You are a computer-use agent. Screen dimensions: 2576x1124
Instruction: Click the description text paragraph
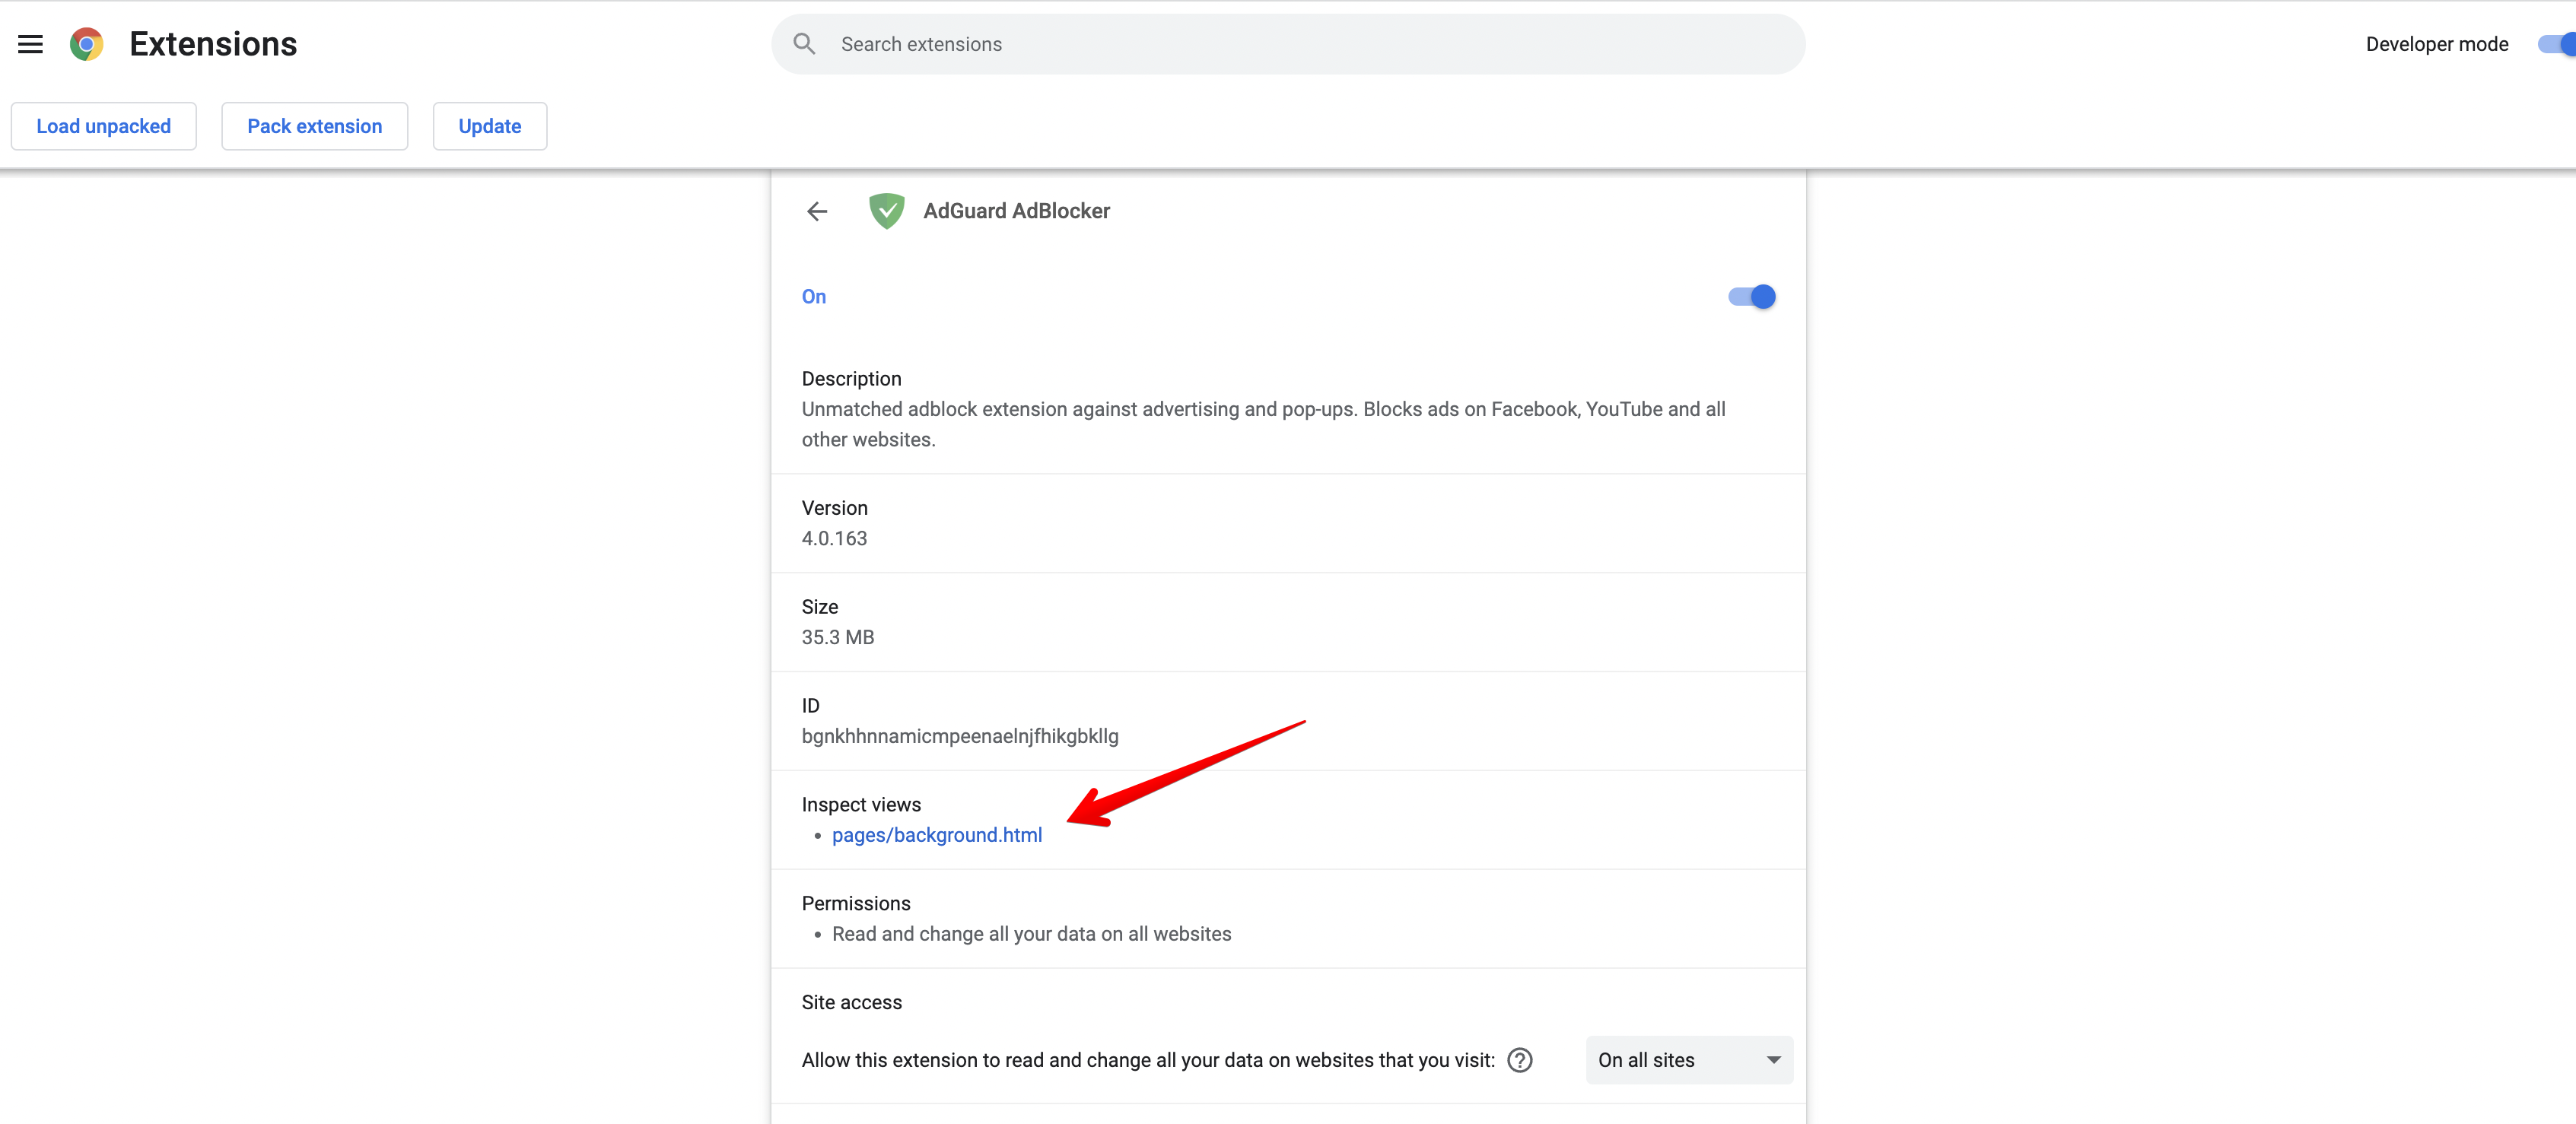point(1263,424)
